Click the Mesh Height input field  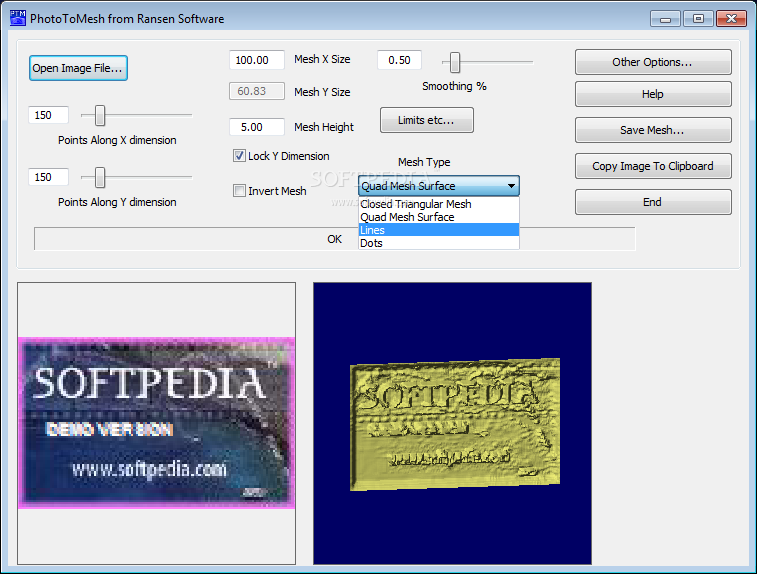(x=257, y=127)
